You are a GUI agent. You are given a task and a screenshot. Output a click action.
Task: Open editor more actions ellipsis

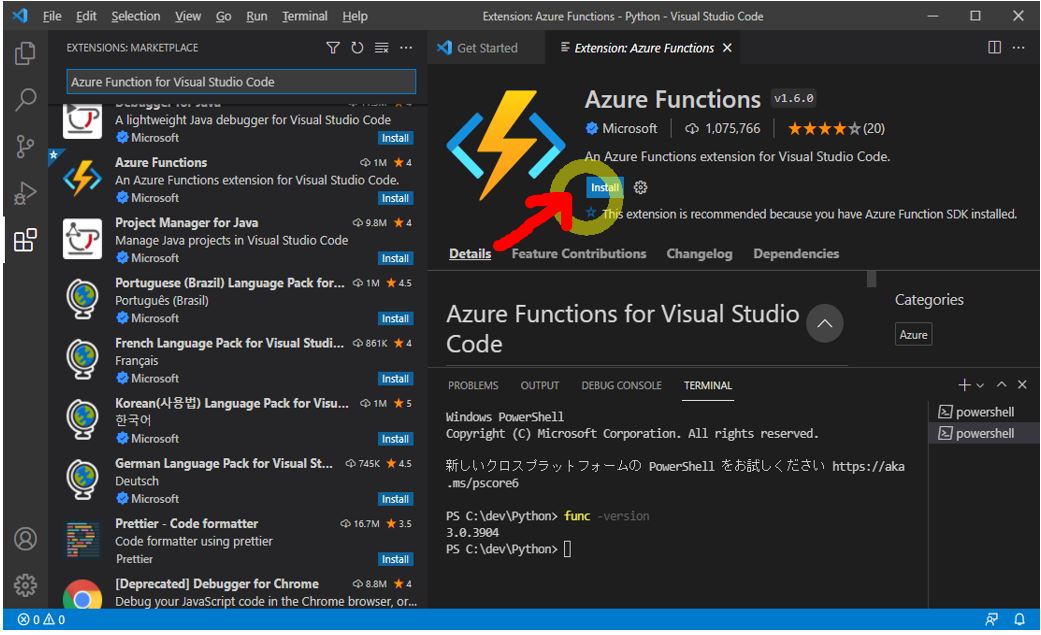1018,47
